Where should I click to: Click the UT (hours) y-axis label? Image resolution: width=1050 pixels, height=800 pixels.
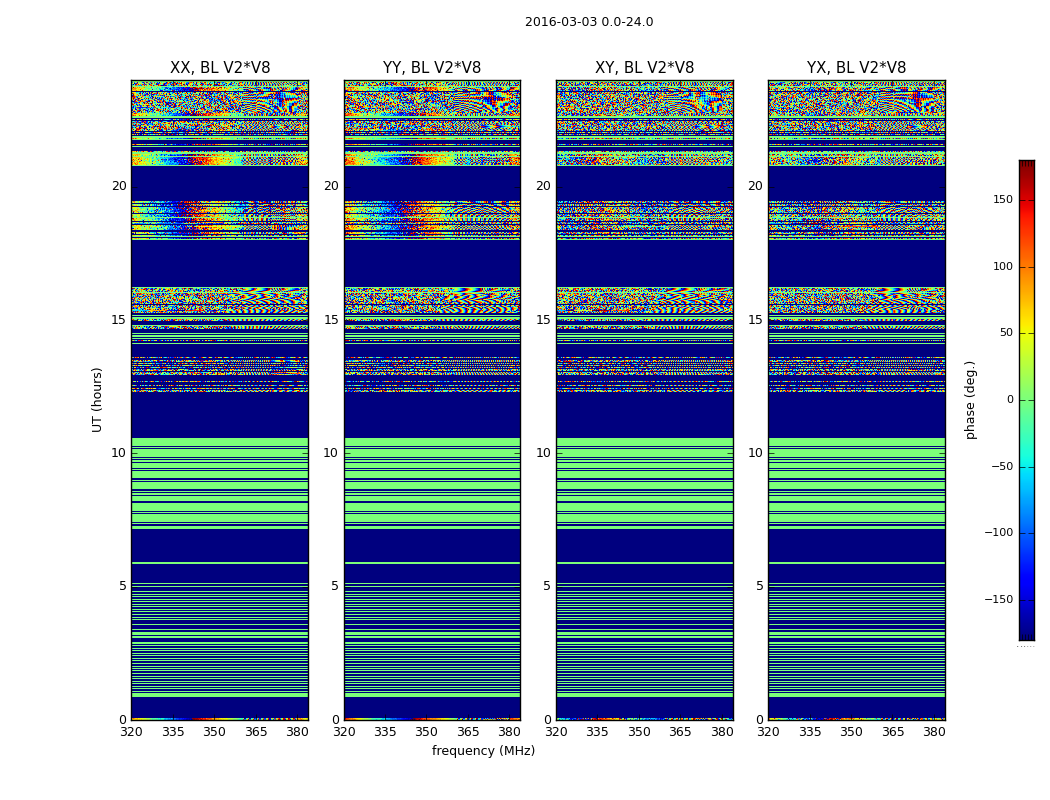pyautogui.click(x=98, y=399)
